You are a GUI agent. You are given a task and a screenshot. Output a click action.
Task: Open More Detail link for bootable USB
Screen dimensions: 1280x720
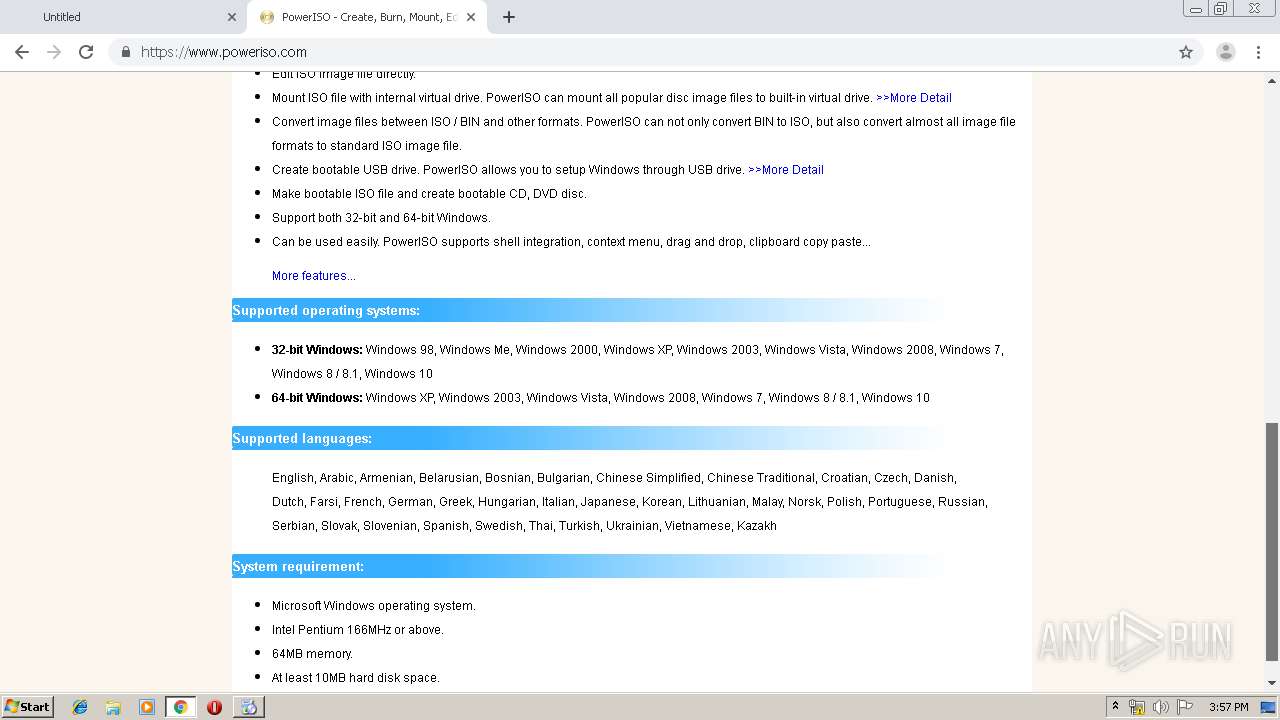click(786, 170)
